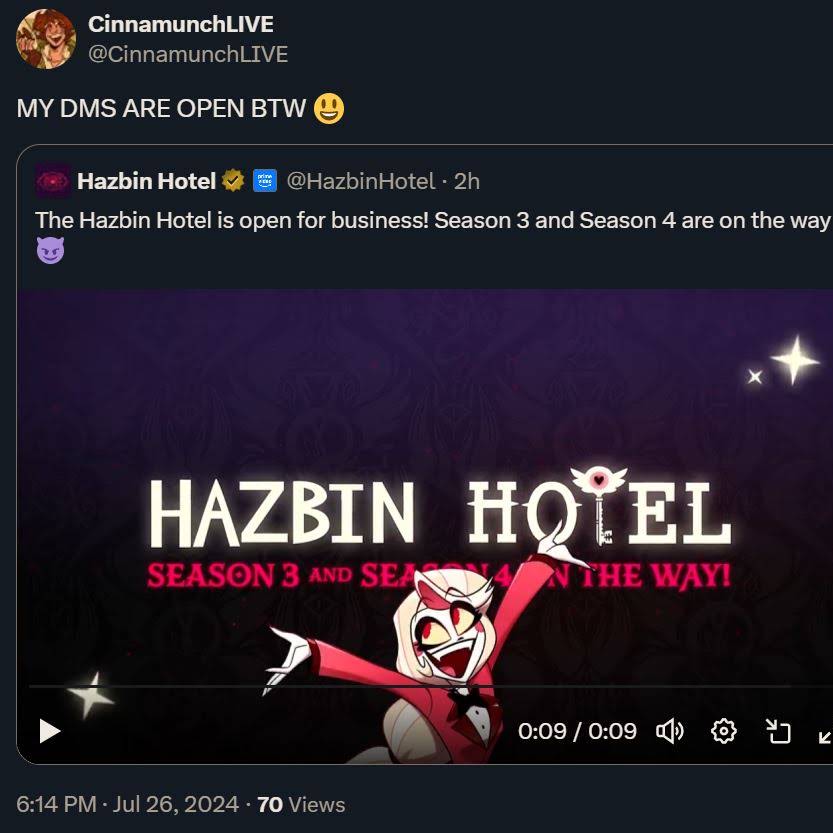Click the Hazbin Hotel account avatar
This screenshot has width=833, height=833.
53,181
